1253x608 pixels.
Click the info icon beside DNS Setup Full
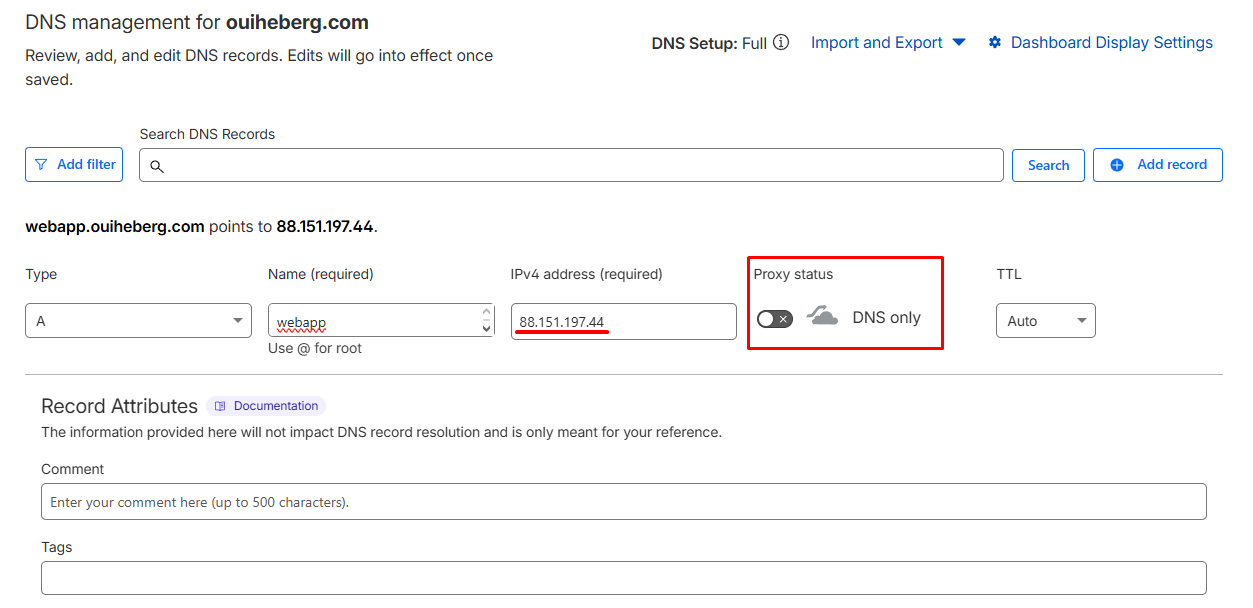781,43
